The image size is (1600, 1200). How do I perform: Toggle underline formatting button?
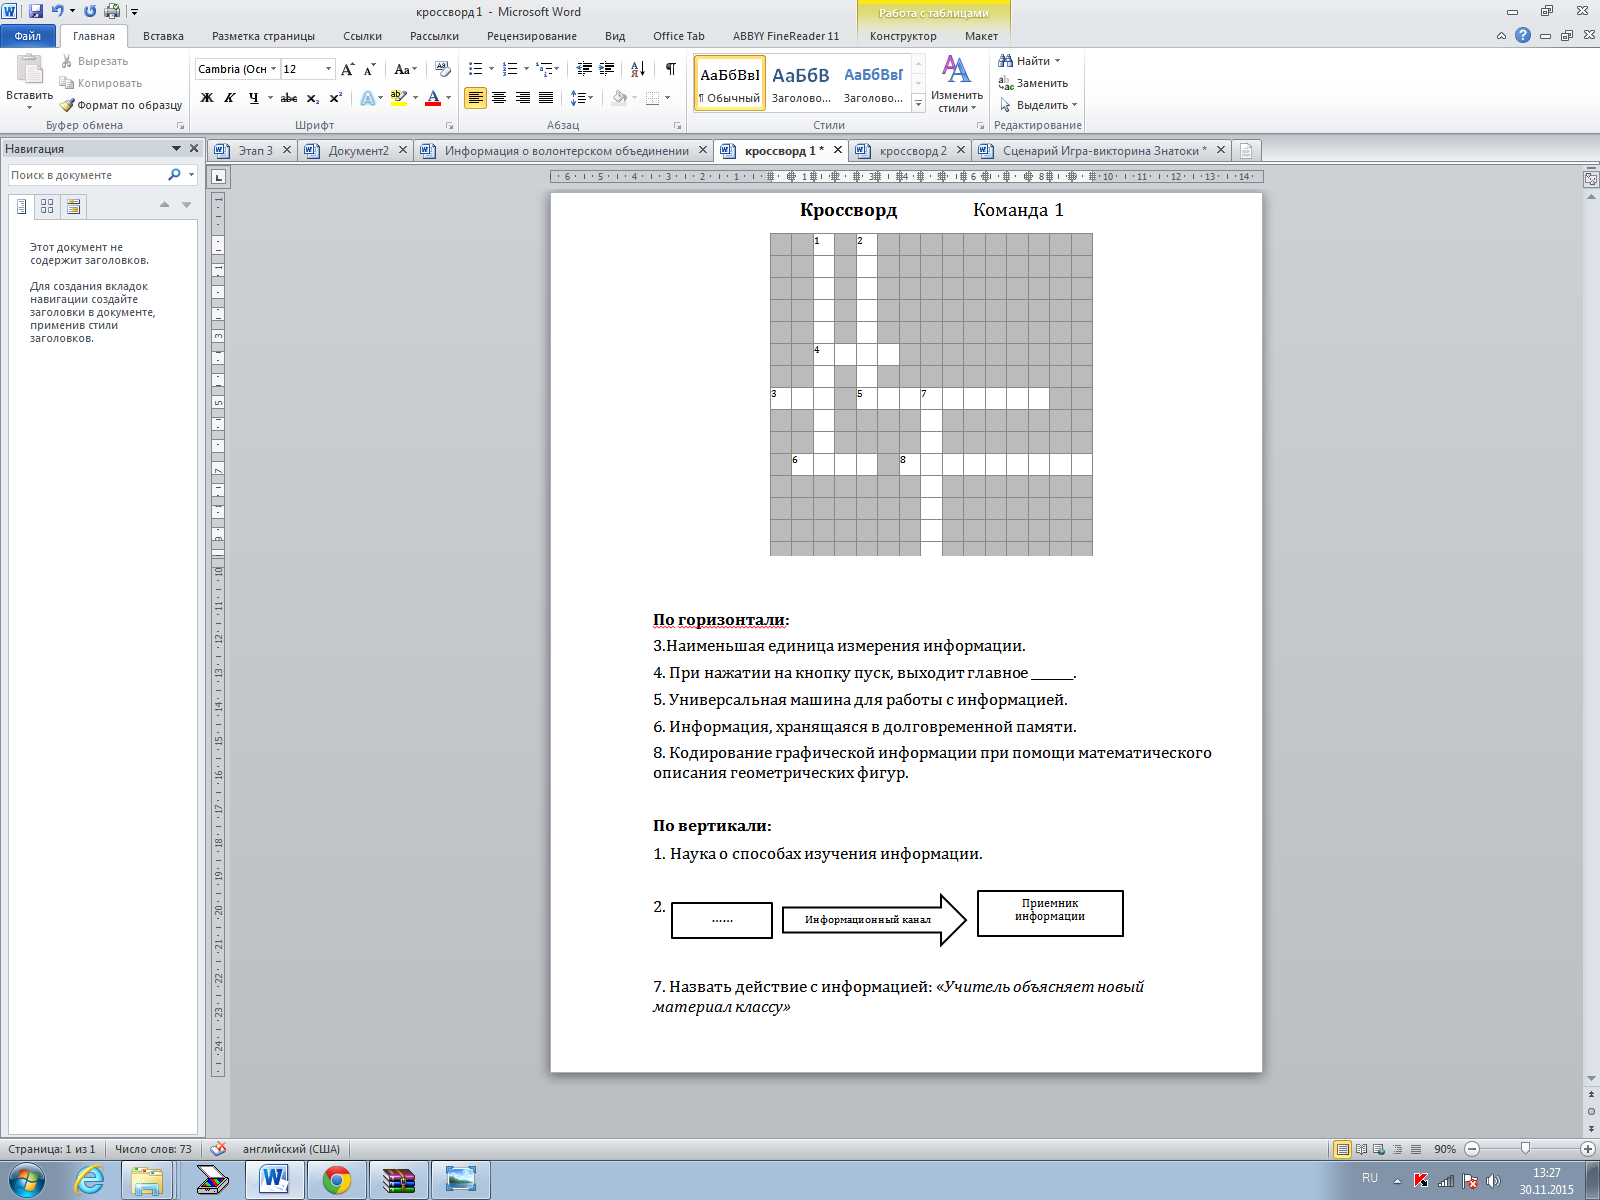254,98
